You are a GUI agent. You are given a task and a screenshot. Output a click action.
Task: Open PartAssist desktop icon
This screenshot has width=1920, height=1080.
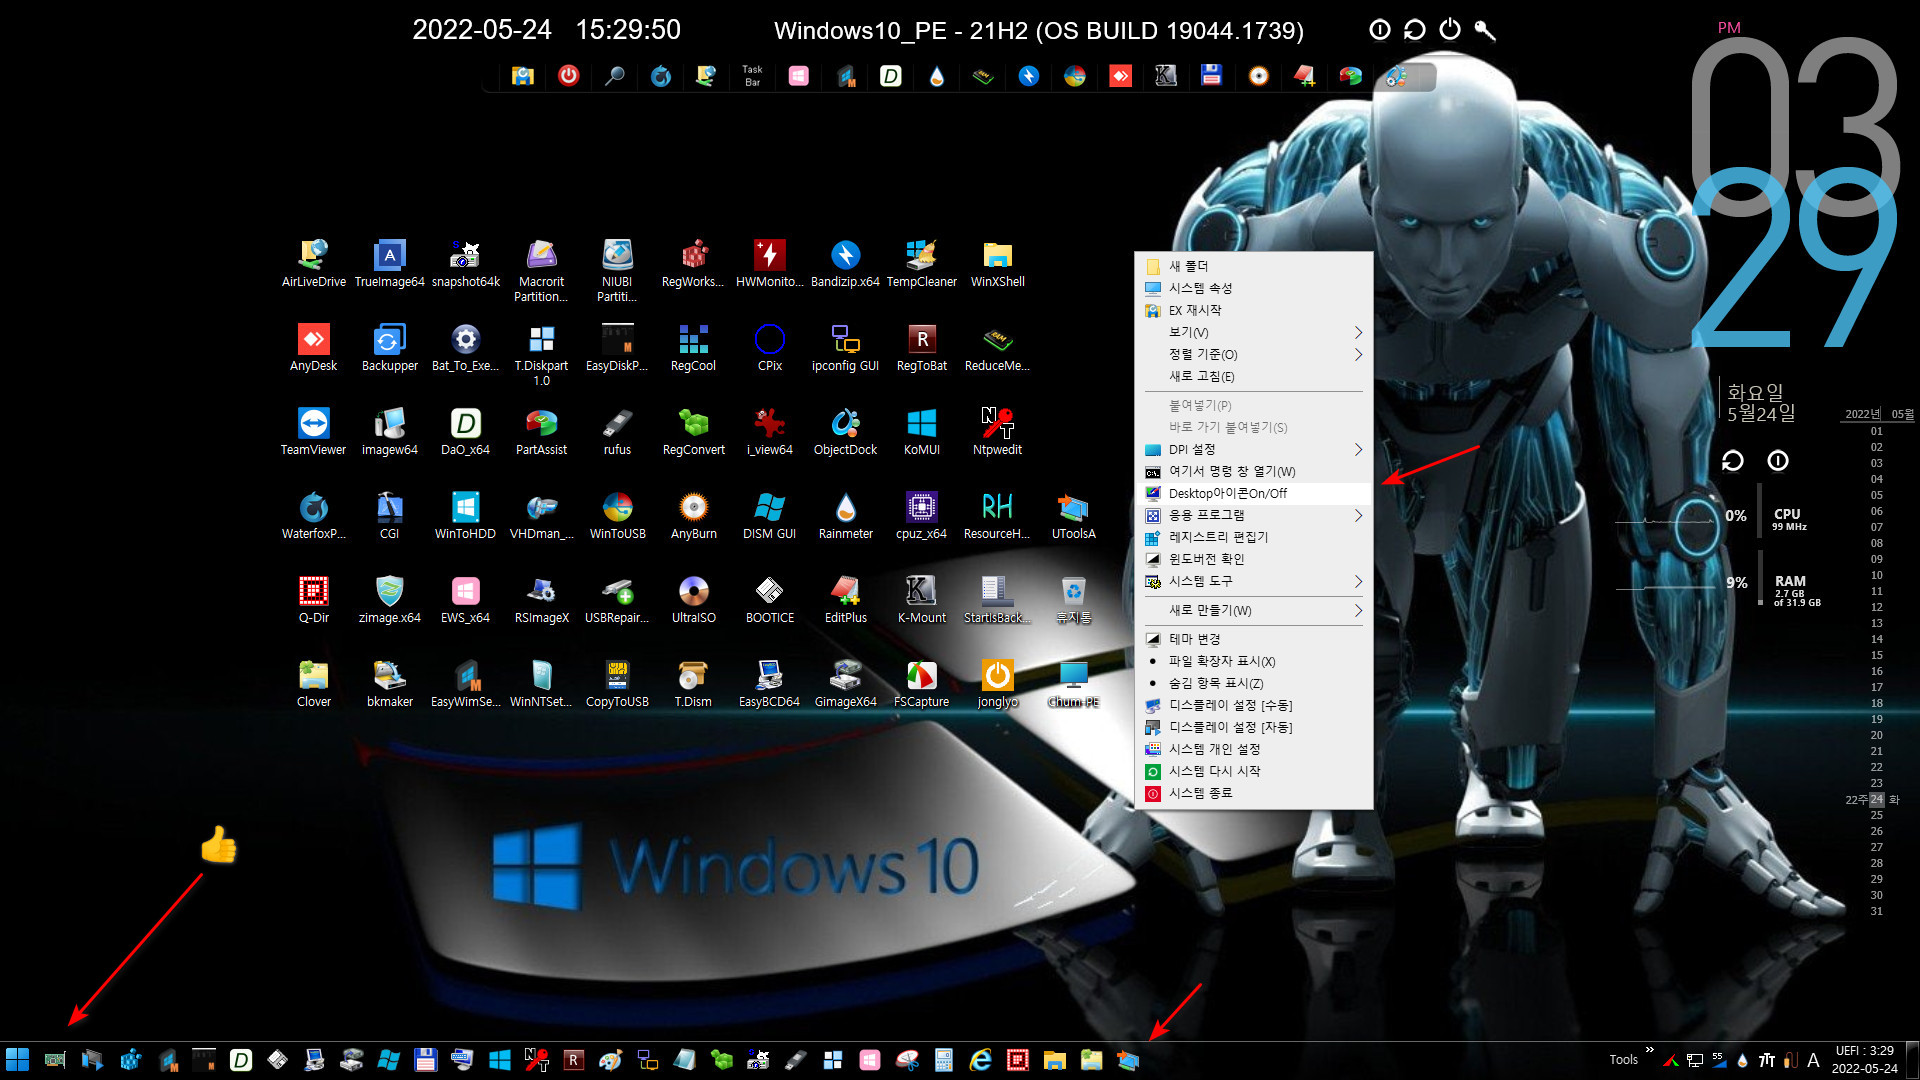[541, 431]
